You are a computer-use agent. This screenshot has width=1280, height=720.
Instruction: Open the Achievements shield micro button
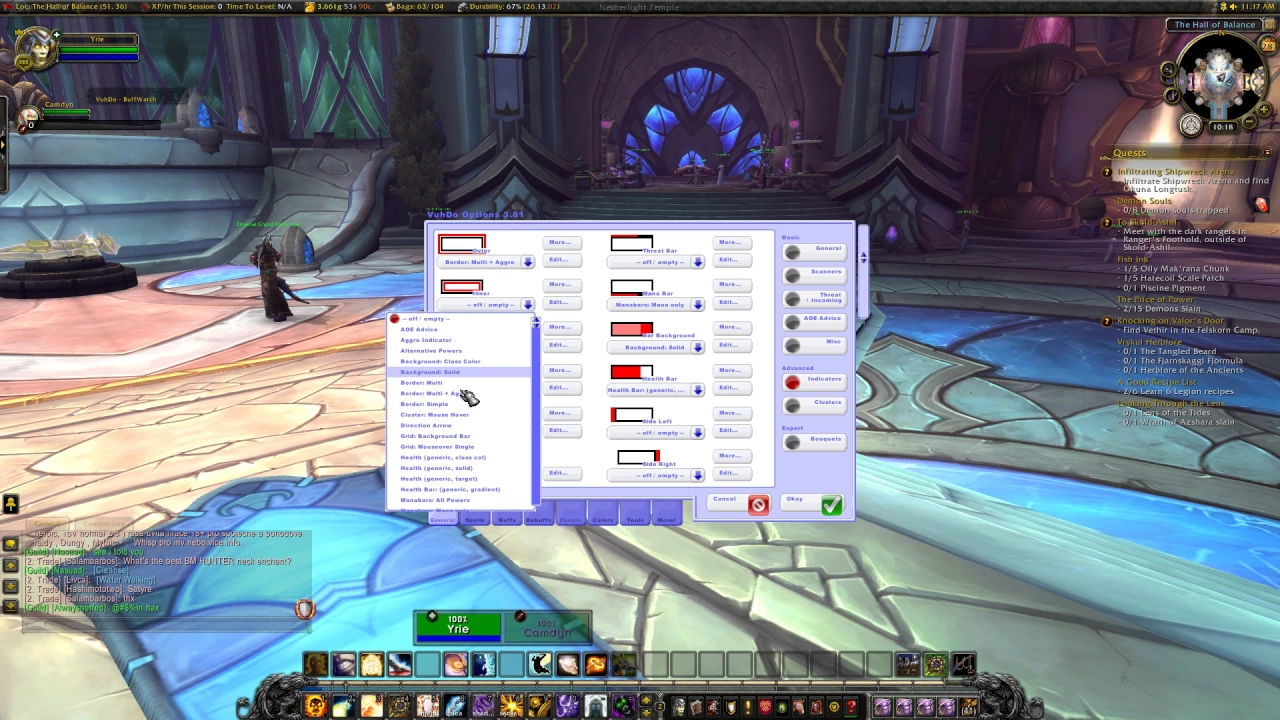731,706
